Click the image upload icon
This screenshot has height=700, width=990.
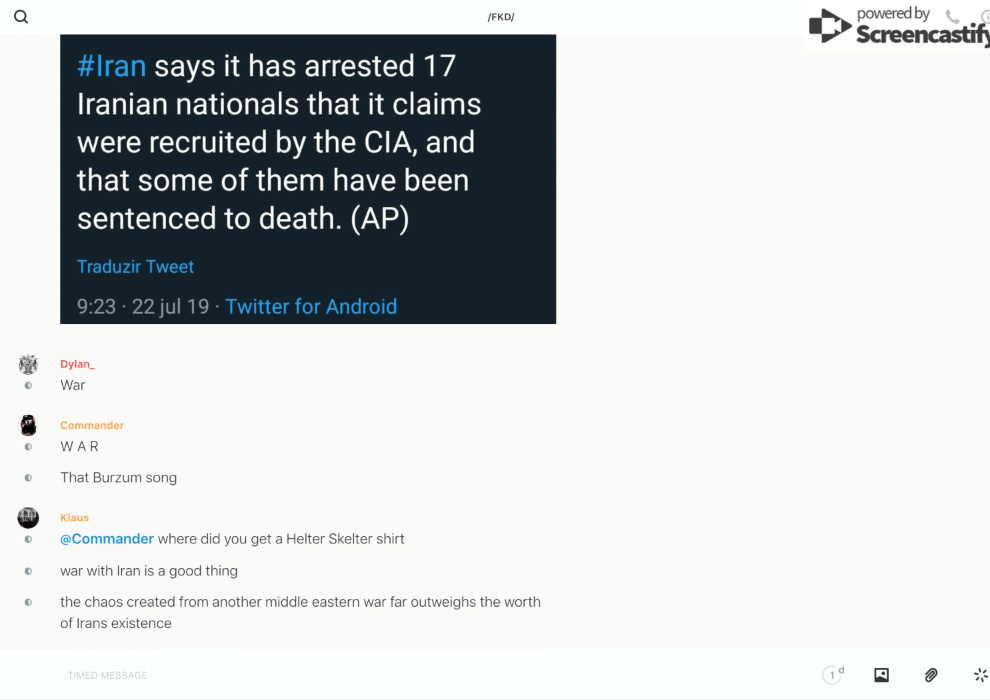tap(881, 675)
